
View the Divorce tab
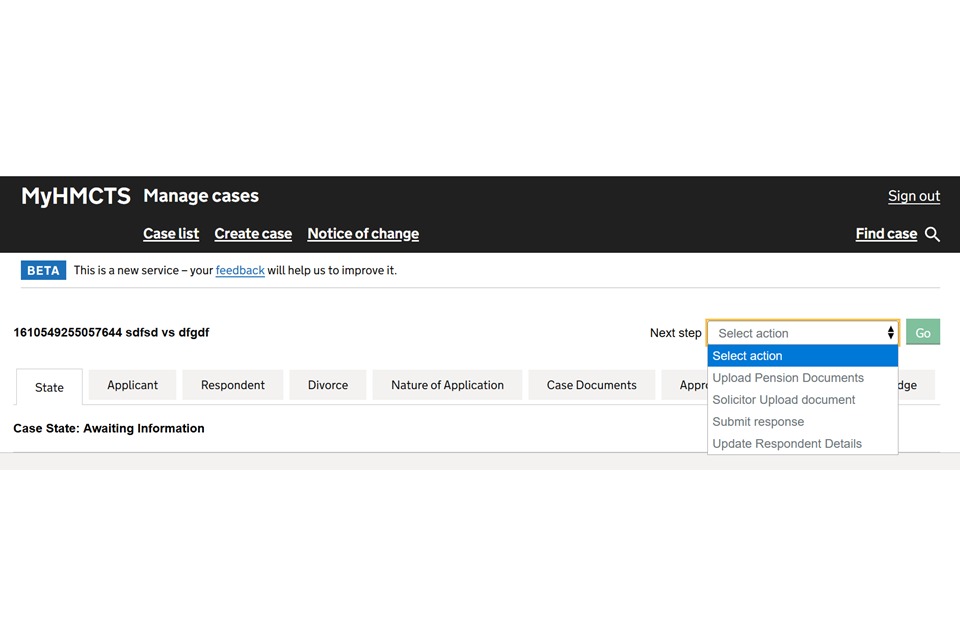(x=328, y=385)
